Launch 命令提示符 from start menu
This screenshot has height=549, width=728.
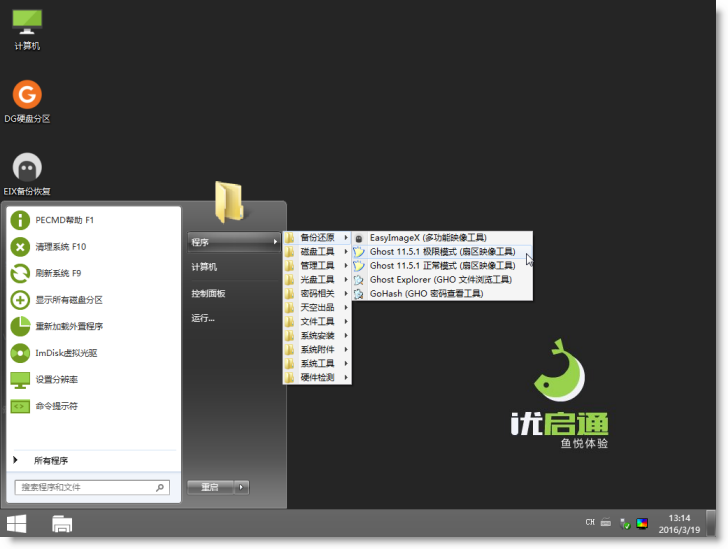tap(56, 406)
